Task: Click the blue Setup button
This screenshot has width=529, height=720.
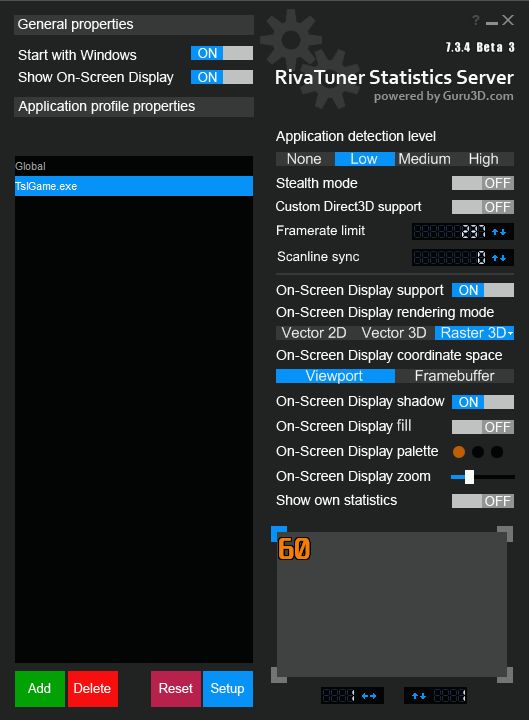Action: [227, 688]
